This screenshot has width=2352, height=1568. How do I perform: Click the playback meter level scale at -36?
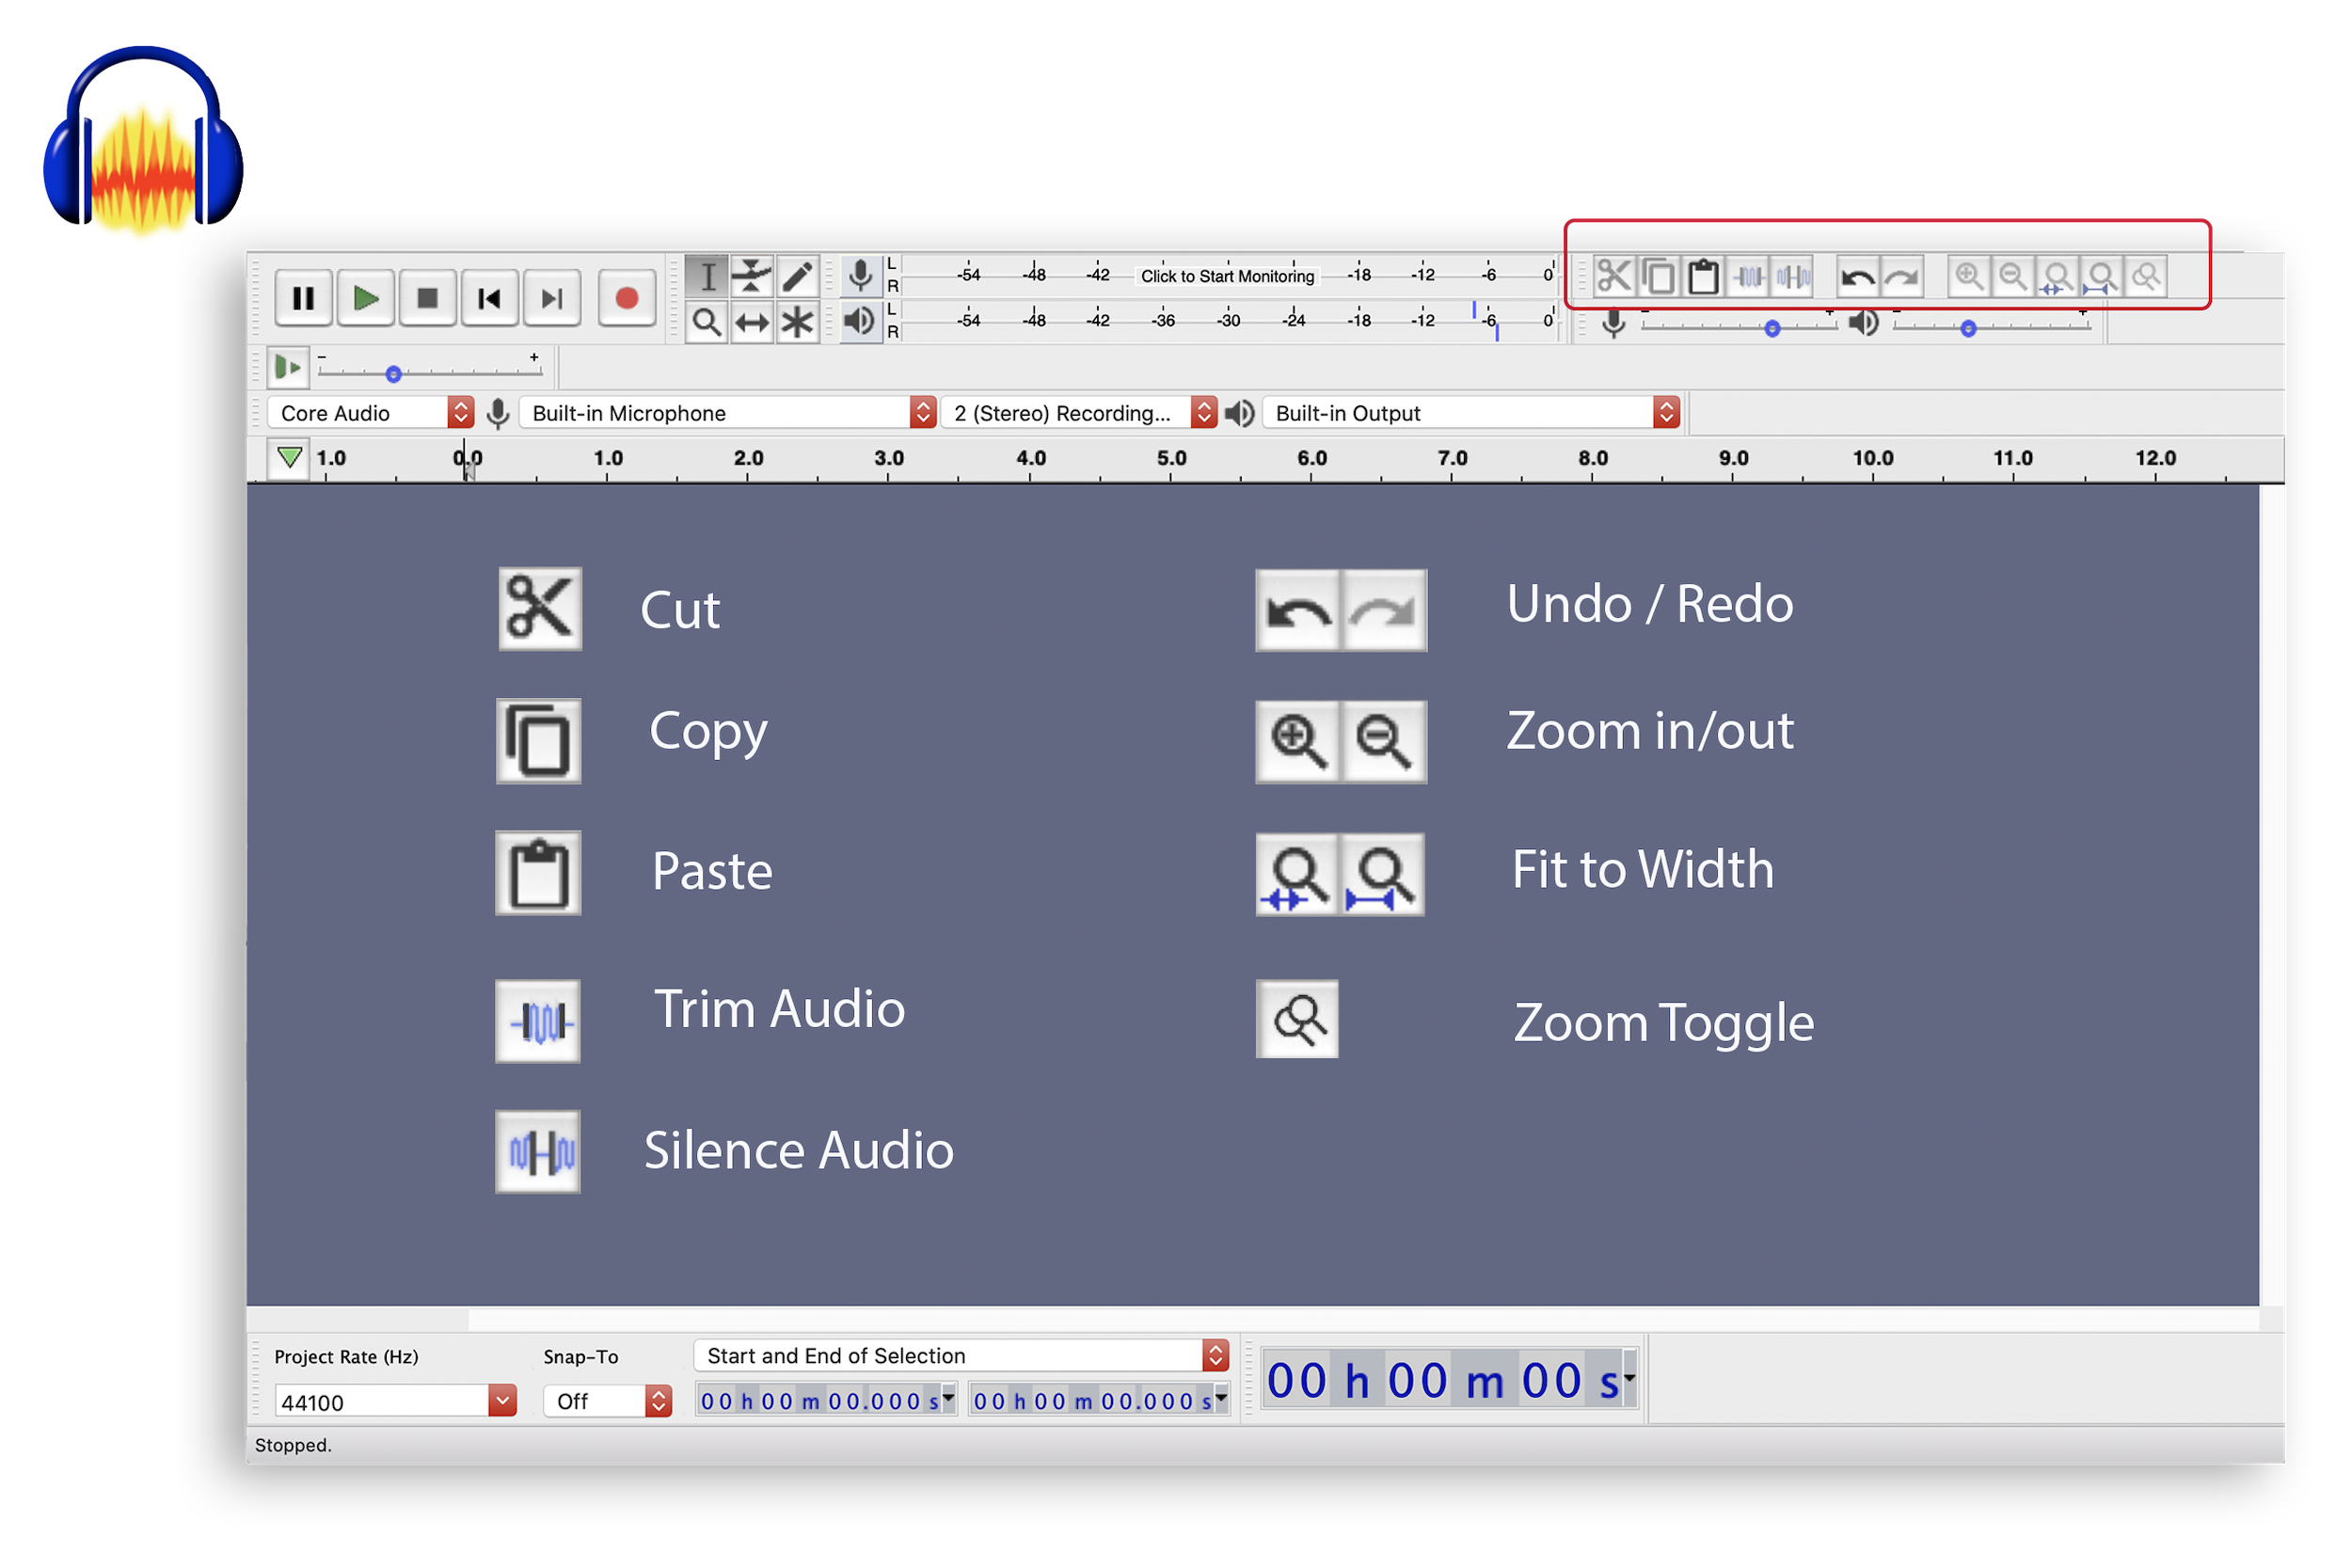click(1163, 321)
